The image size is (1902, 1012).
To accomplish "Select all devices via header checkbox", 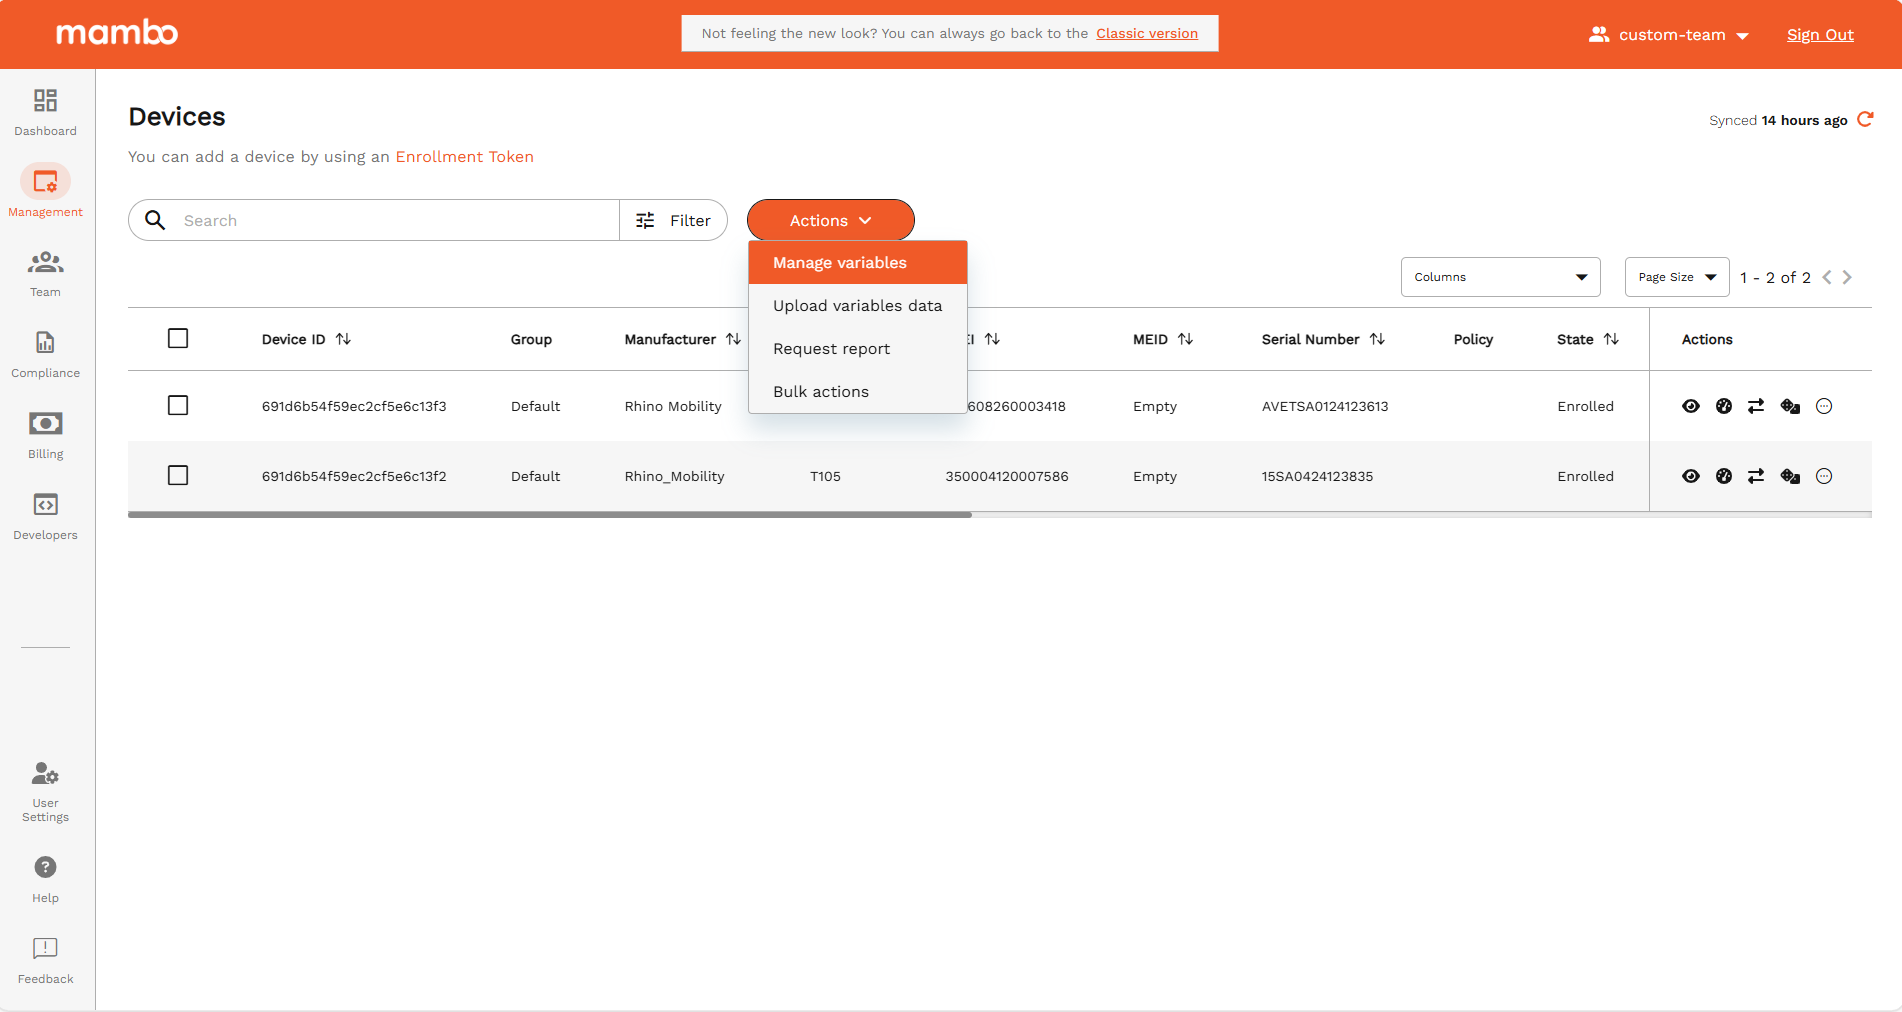I will [x=178, y=338].
